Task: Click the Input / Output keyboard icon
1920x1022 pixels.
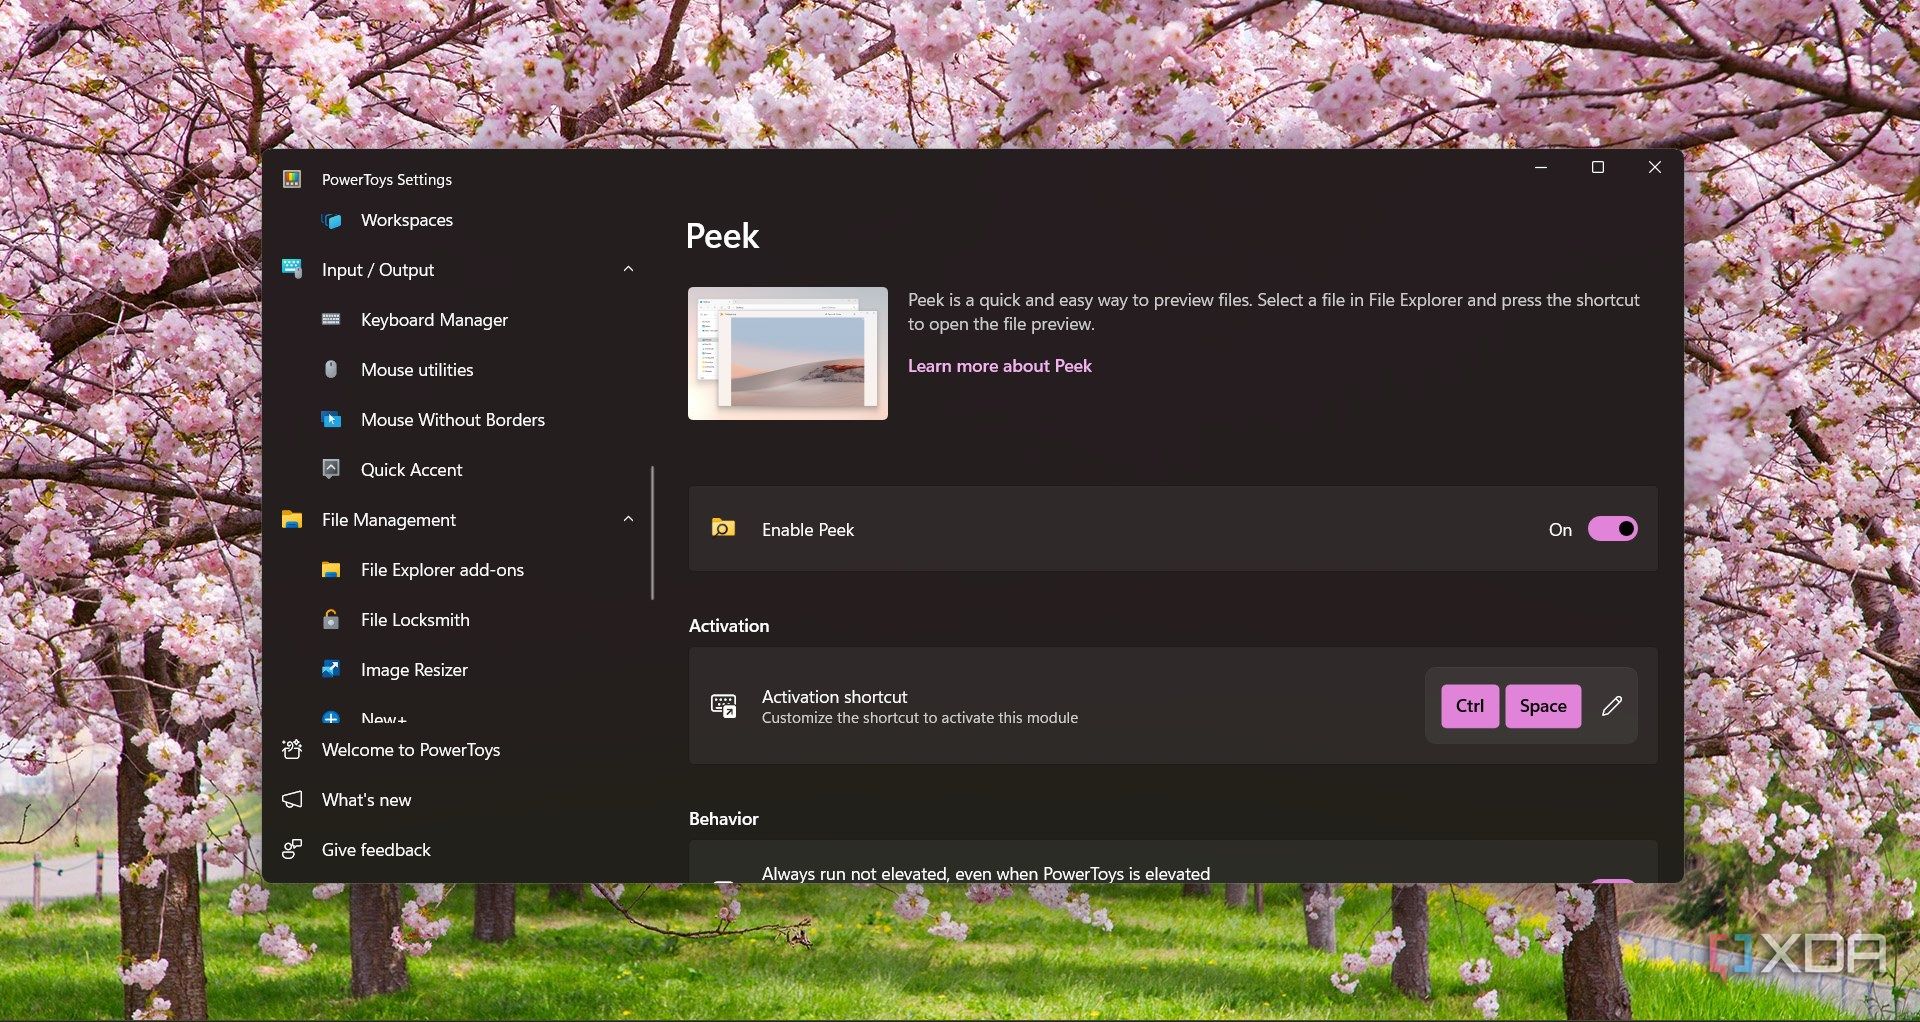Action: (x=292, y=268)
